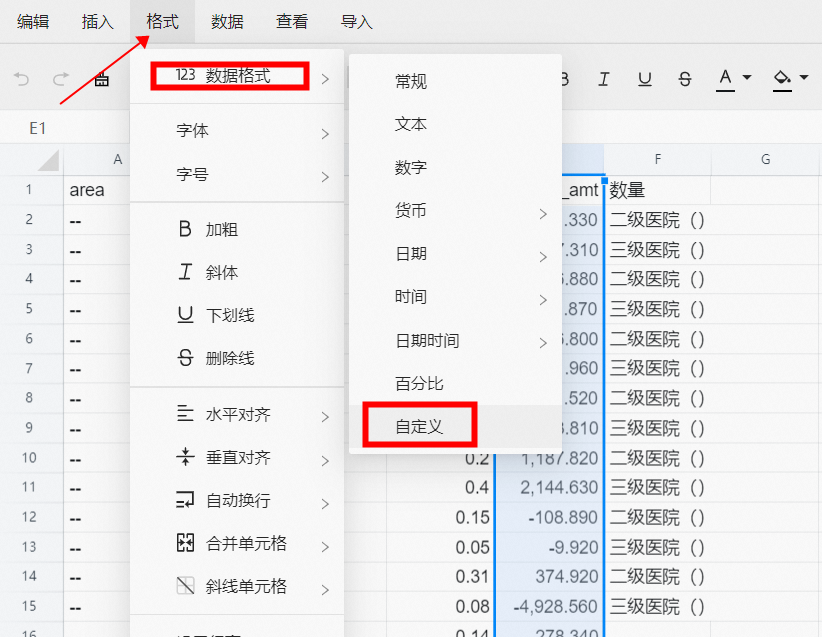Click the E1 cell name box

(x=38, y=128)
